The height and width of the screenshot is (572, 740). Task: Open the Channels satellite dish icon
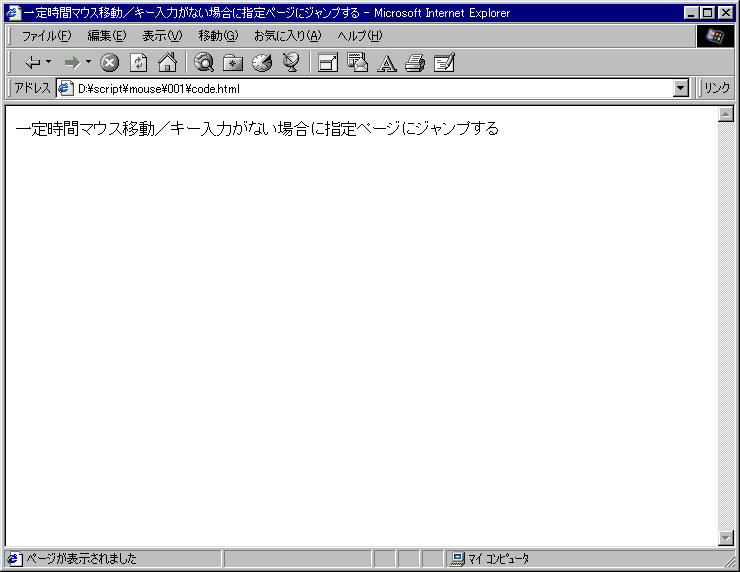coord(291,62)
